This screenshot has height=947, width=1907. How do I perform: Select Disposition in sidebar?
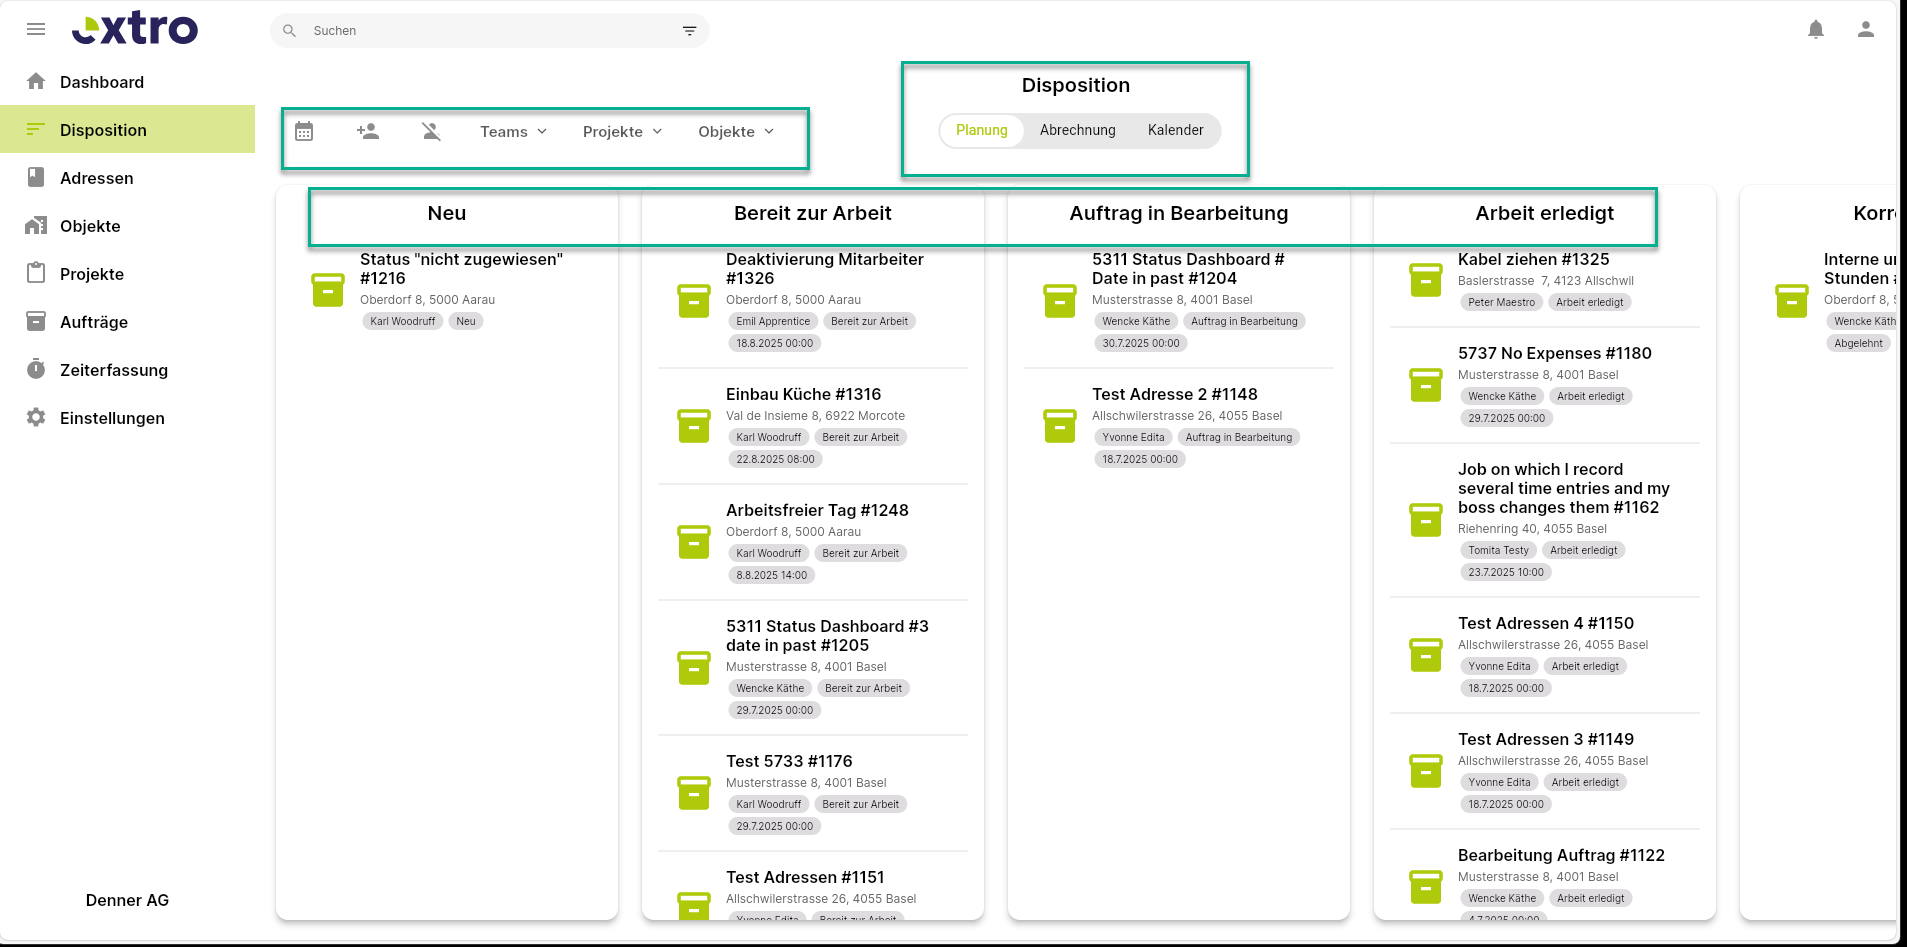tap(127, 130)
